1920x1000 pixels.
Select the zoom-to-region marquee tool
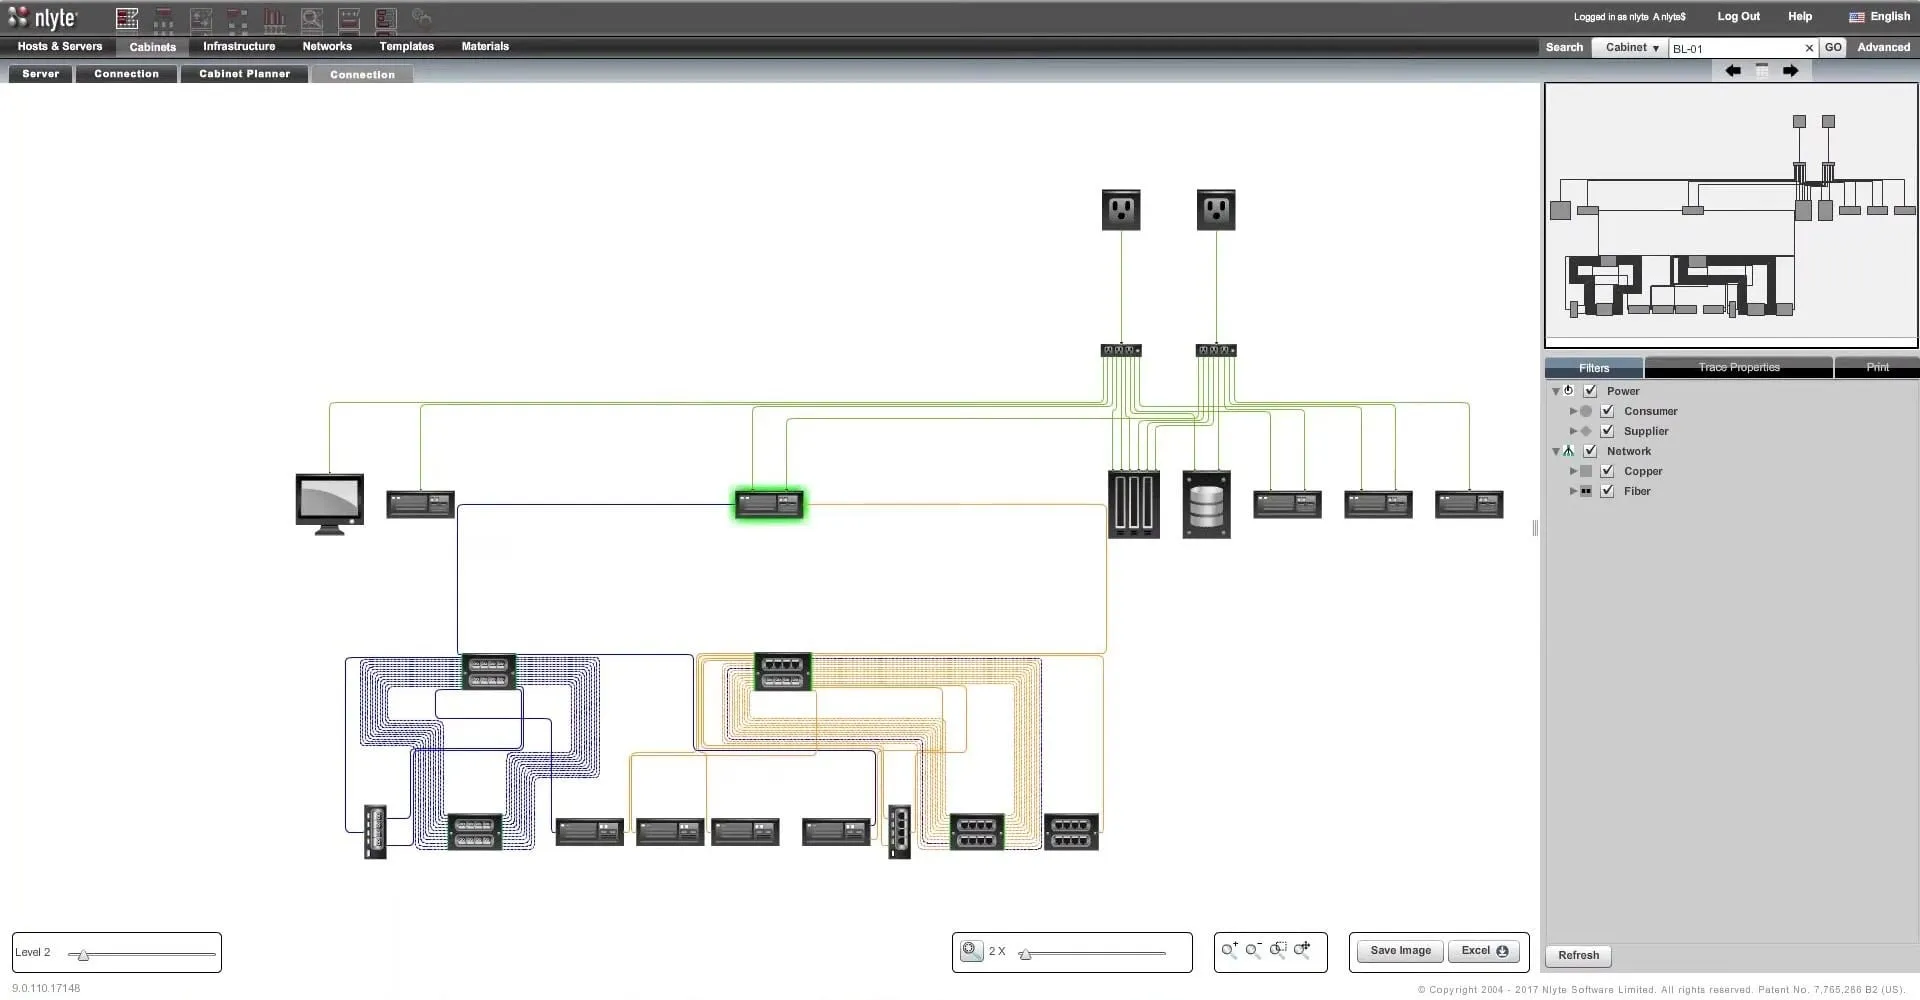[1275, 950]
